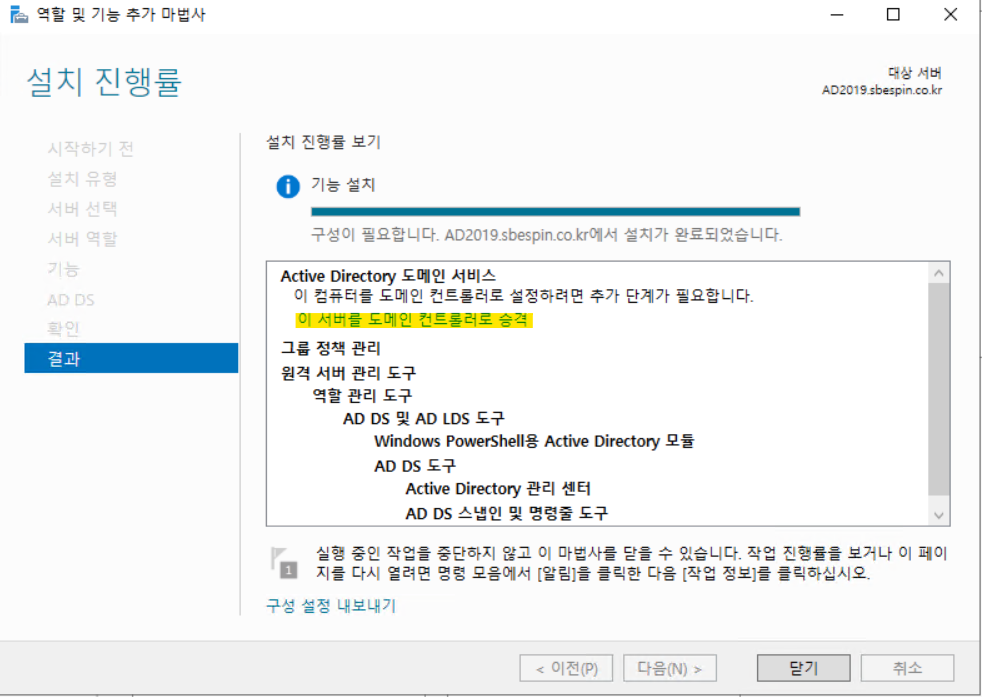
Task: Click the Active Directory 관리 센터 entry
Action: [x=498, y=488]
